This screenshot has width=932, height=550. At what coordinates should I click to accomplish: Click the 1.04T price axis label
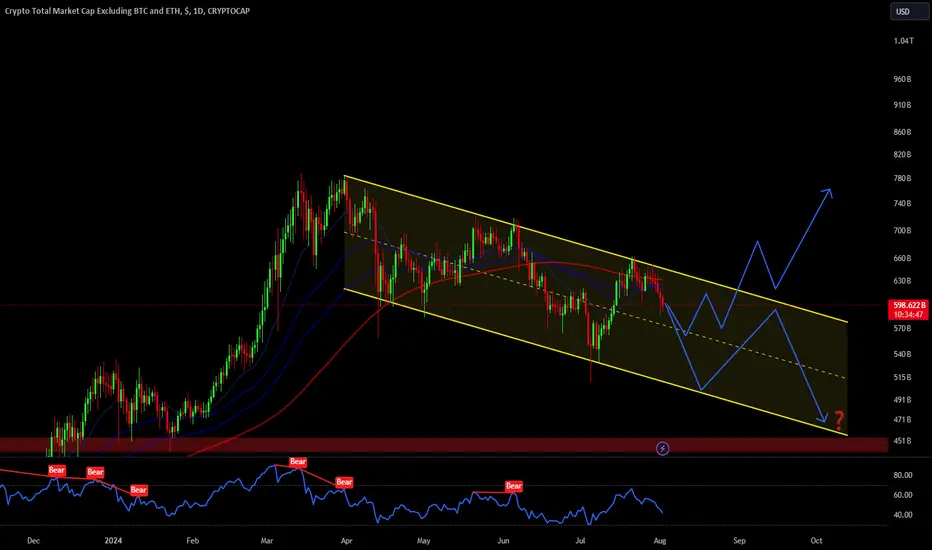pyautogui.click(x=903, y=41)
